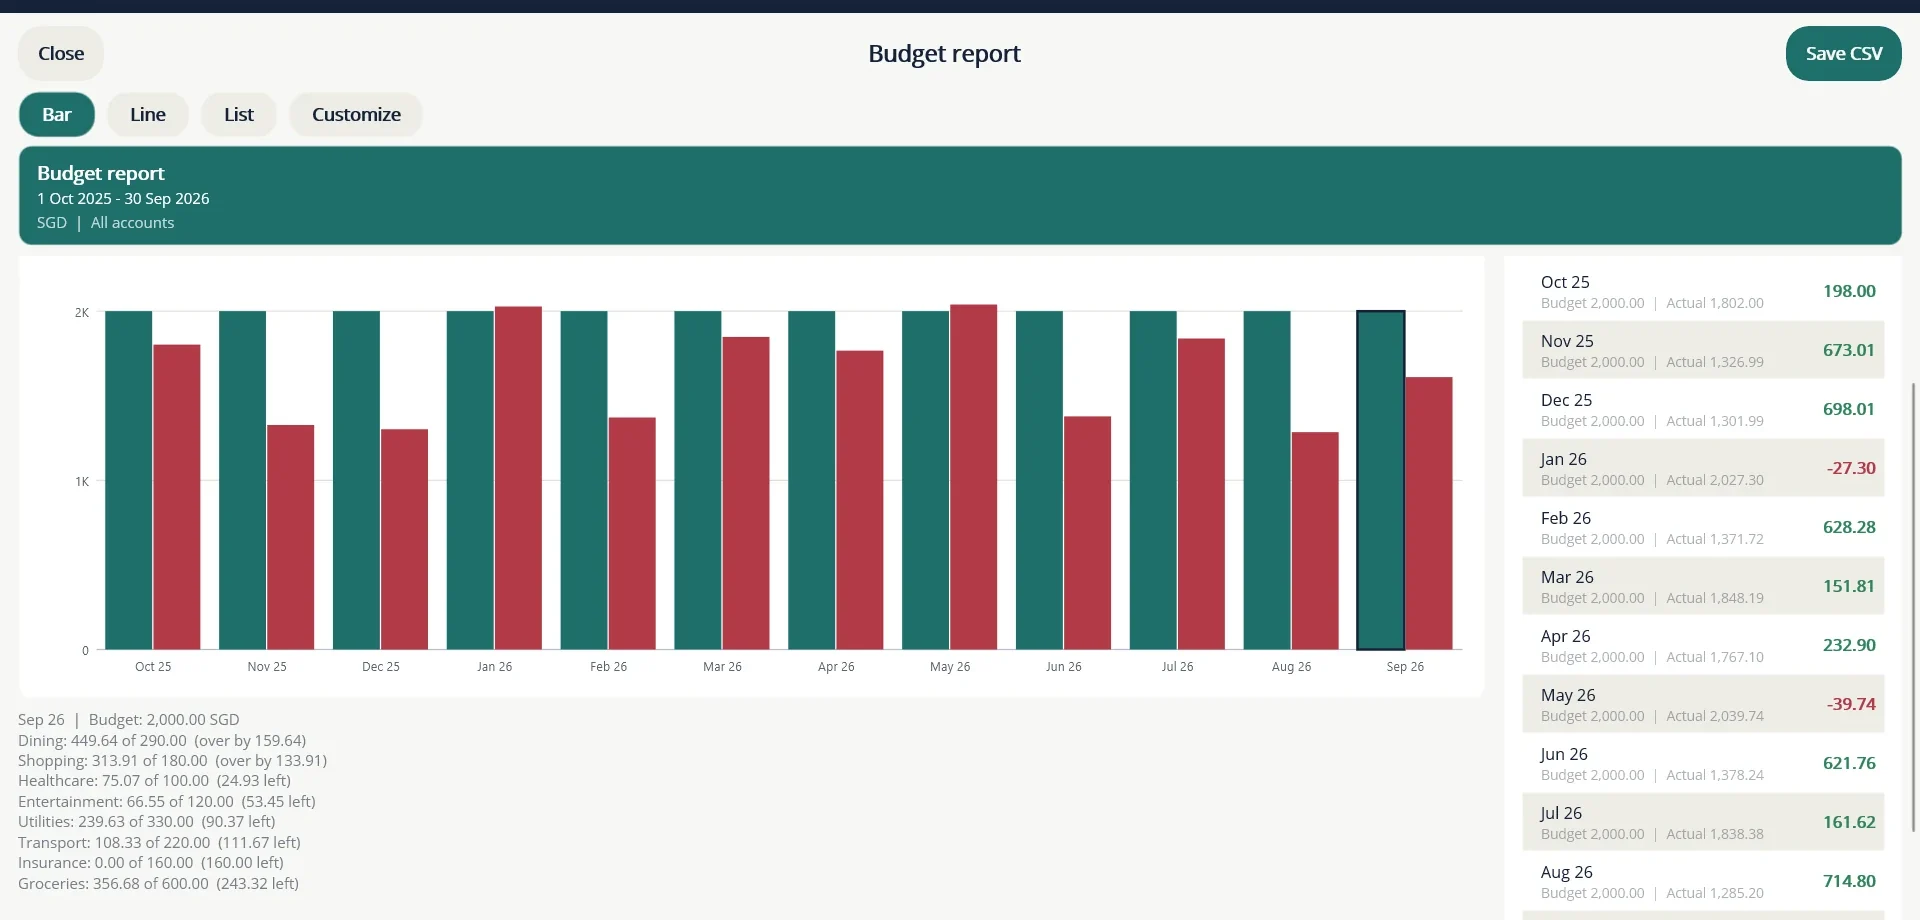Click the red May 26 actual bar

(973, 477)
